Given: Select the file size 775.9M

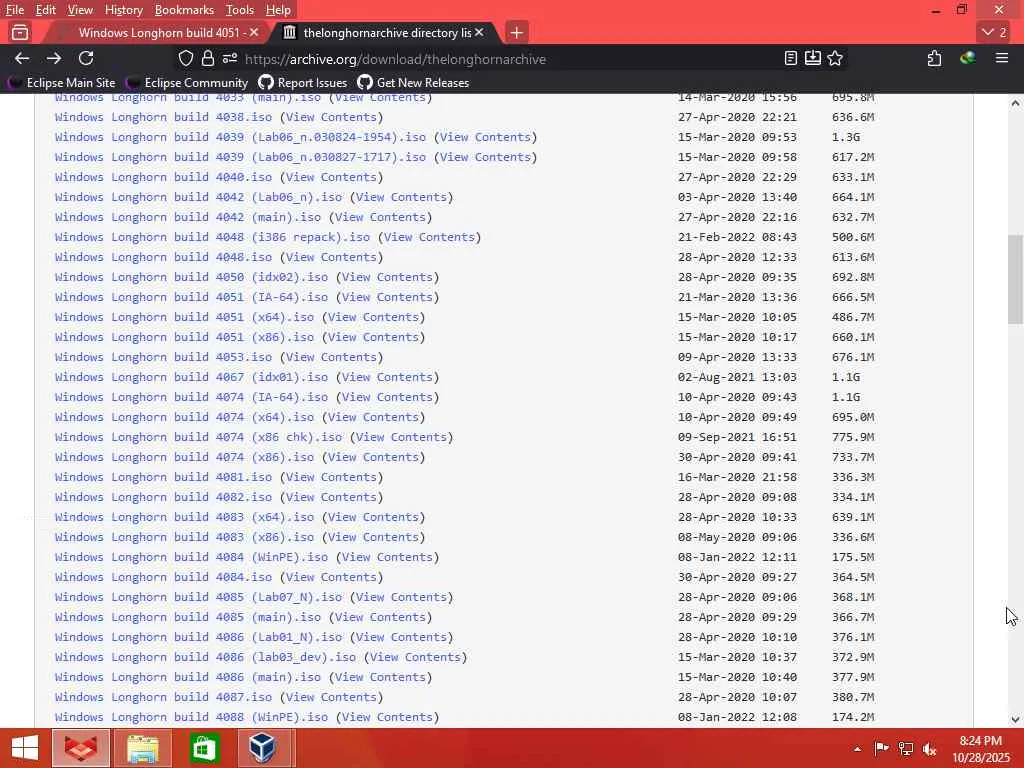Looking at the screenshot, I should [x=853, y=437].
